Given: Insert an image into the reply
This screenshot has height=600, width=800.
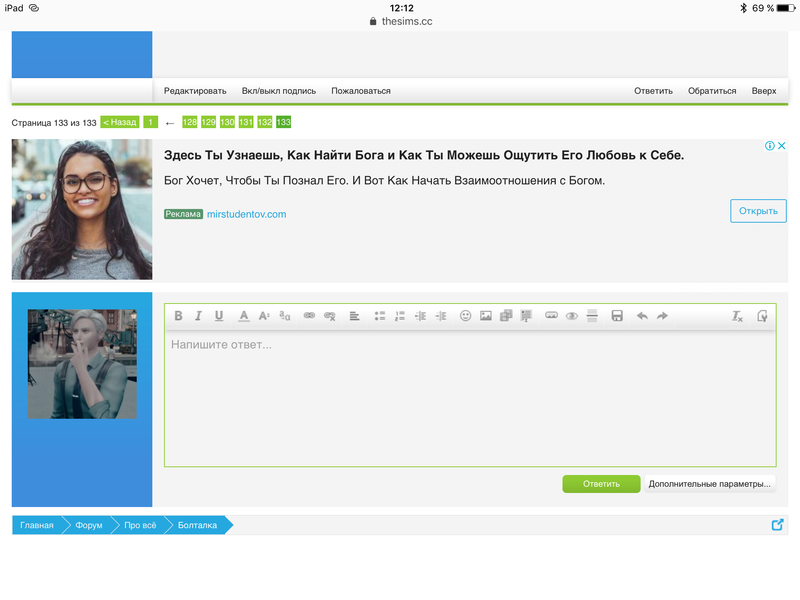Looking at the screenshot, I should point(486,316).
